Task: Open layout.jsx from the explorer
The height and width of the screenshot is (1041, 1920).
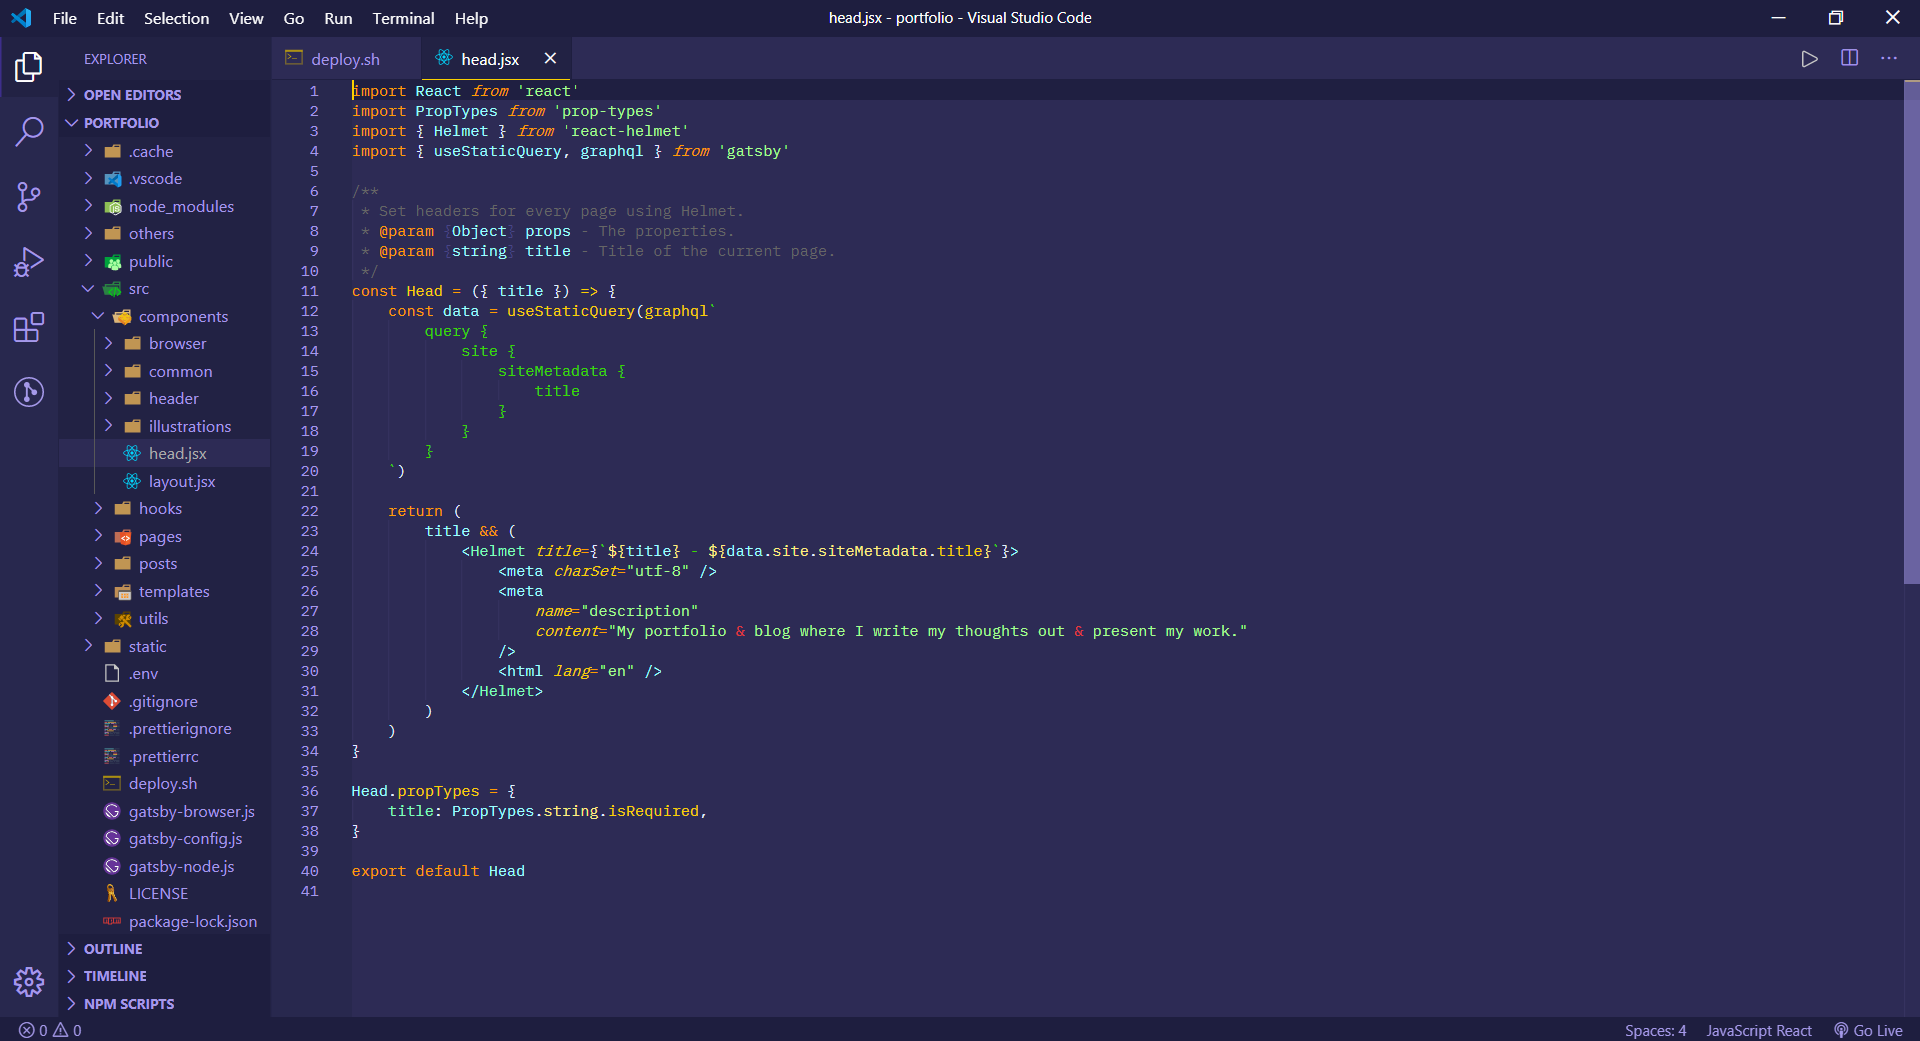Action: click(182, 481)
